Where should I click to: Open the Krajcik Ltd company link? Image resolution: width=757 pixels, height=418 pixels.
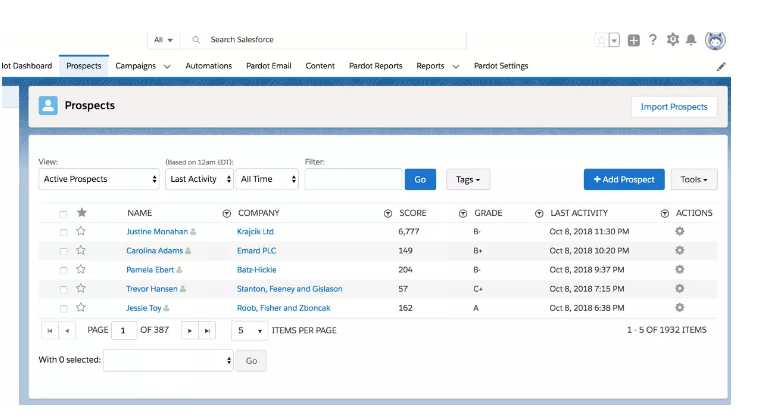(x=255, y=232)
